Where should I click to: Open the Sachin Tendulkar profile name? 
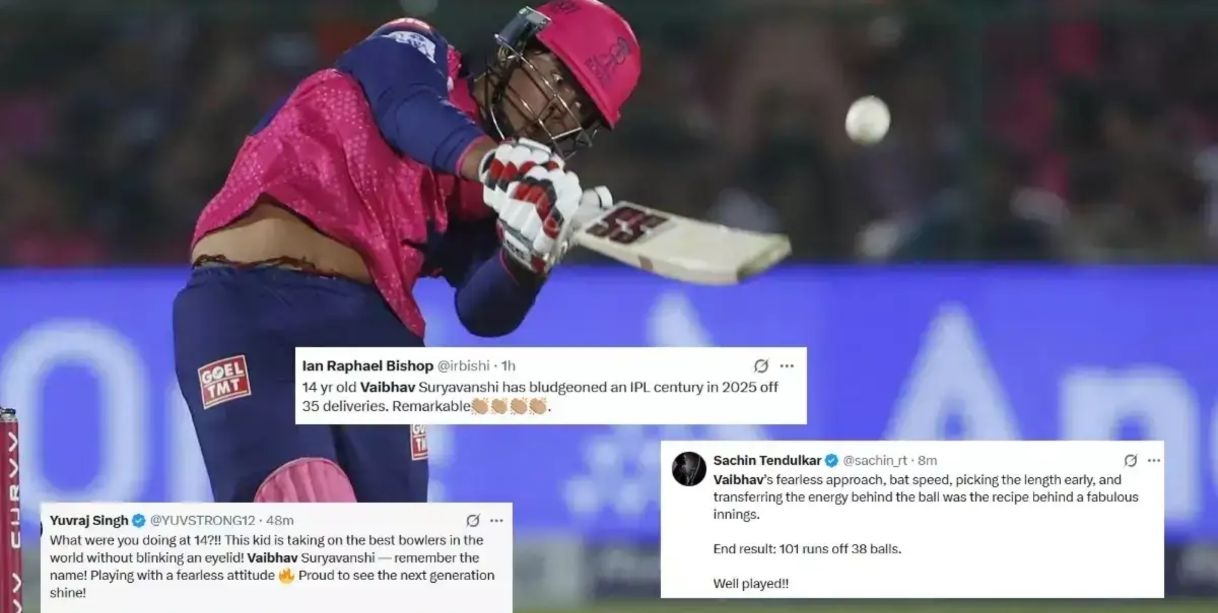click(x=767, y=460)
